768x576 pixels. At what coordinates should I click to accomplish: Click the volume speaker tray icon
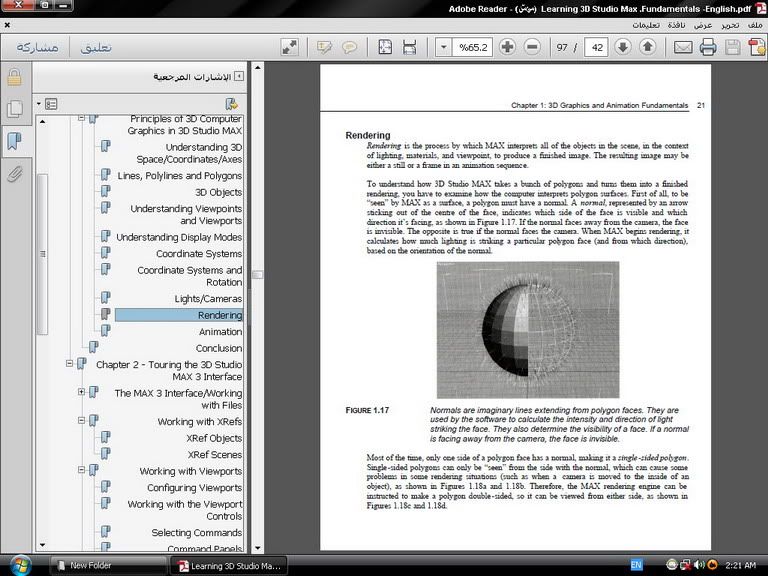(x=699, y=565)
